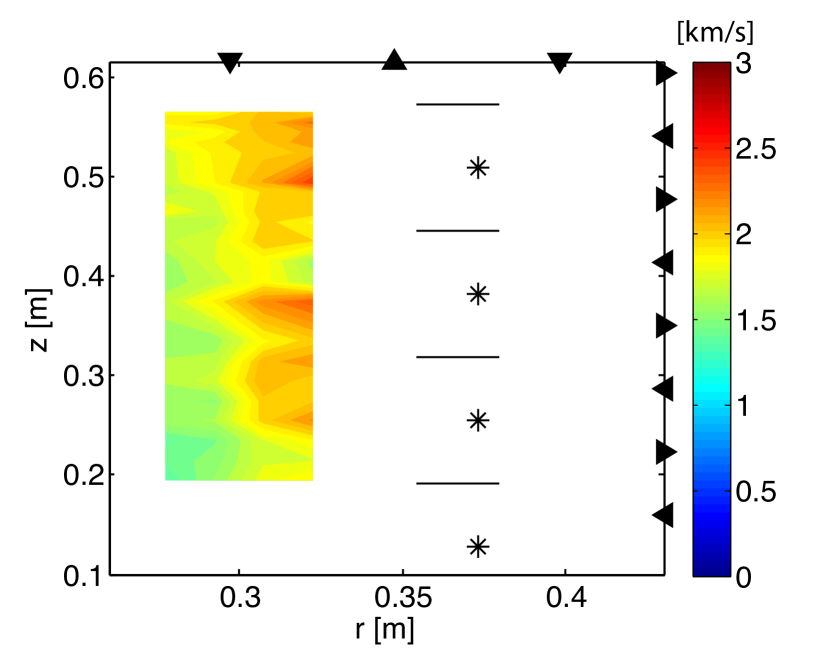The image size is (830, 653).
Task: Click the r-axis tick label "0.3"
Action: tap(240, 597)
